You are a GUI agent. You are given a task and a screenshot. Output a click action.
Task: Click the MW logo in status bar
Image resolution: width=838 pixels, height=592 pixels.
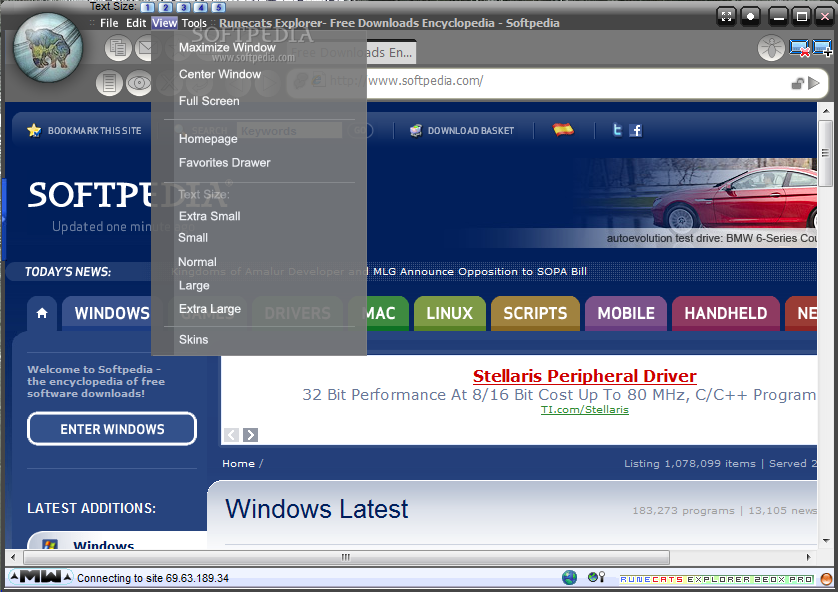click(41, 577)
